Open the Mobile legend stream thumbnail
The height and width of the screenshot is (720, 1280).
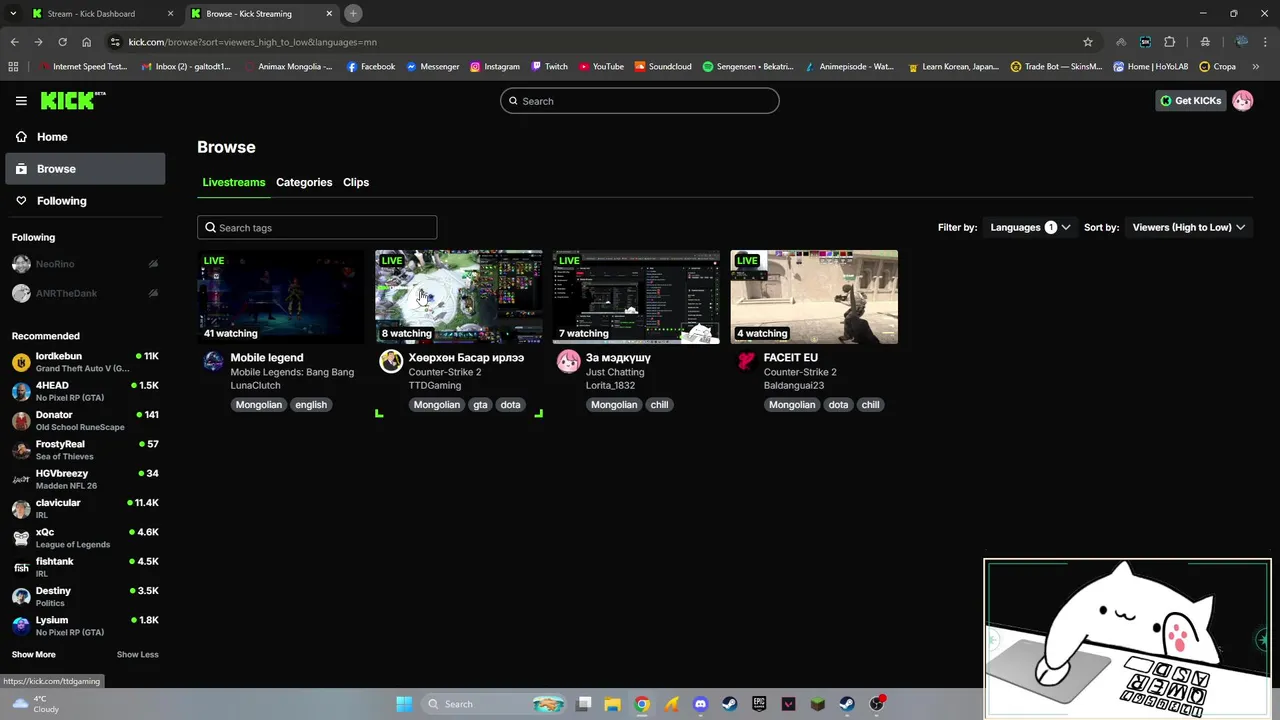(x=281, y=297)
